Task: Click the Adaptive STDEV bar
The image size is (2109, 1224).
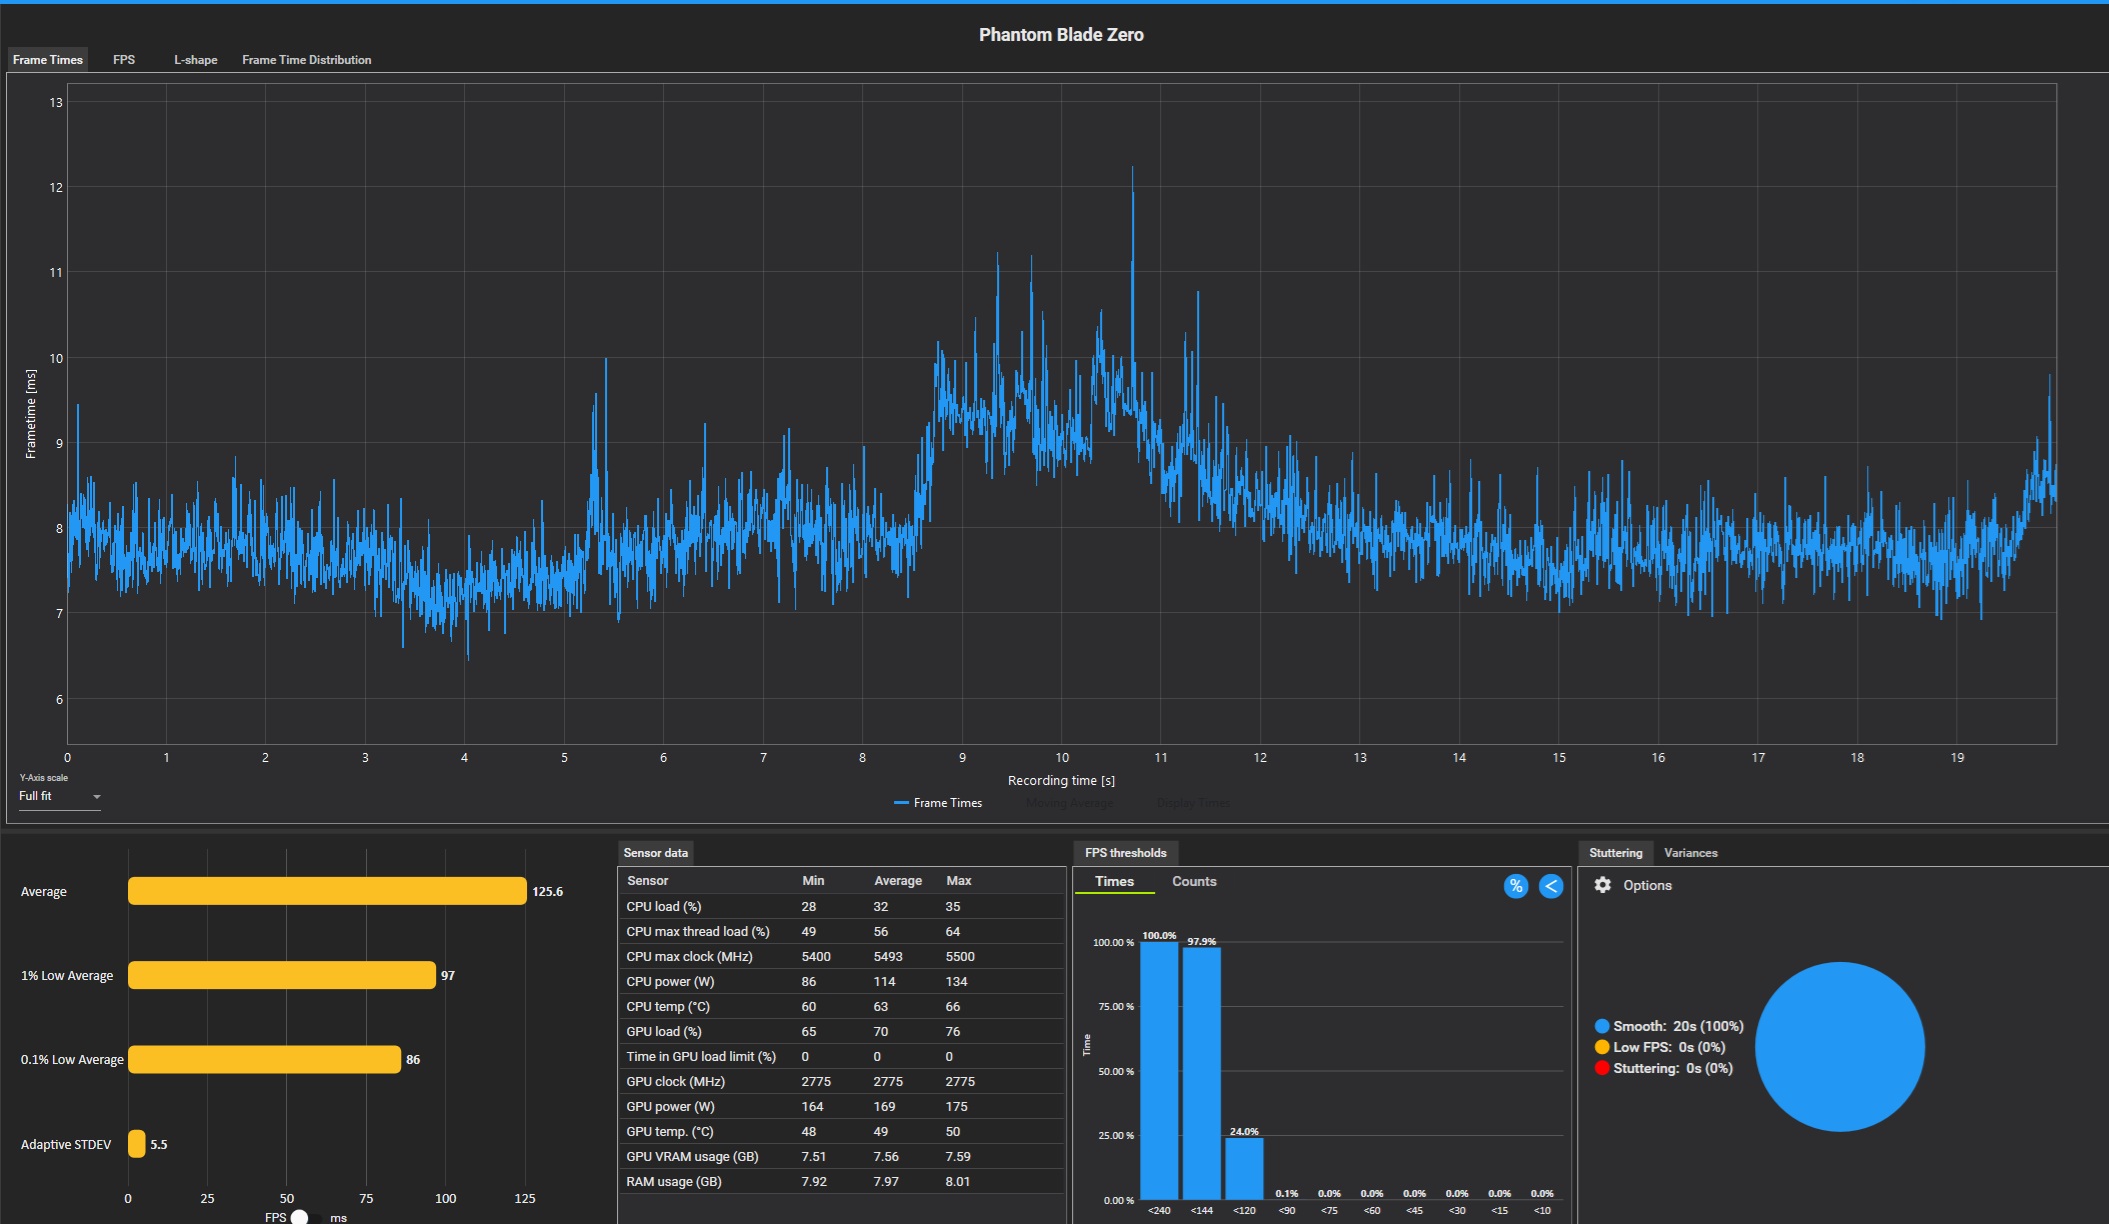Action: click(x=137, y=1144)
